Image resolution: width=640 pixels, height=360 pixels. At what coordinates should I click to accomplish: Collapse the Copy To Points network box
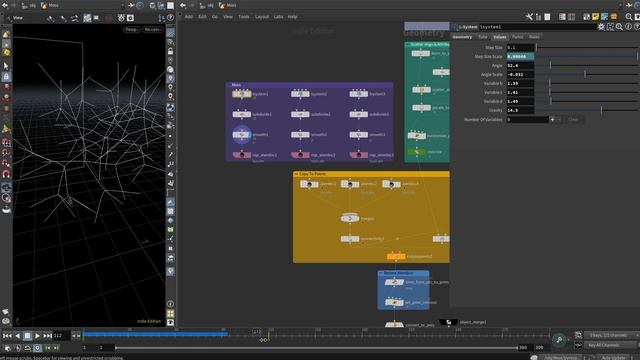tap(296, 174)
